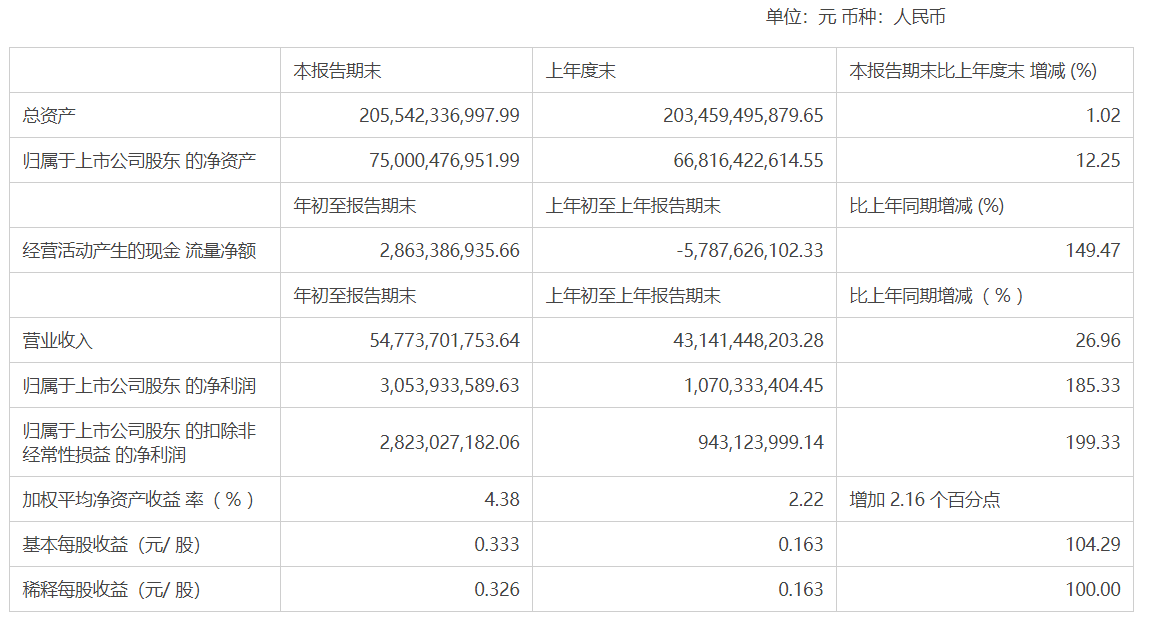Select cash flow value 2,863,386,935.66
Viewport: 1153px width, 624px height.
pyautogui.click(x=450, y=251)
